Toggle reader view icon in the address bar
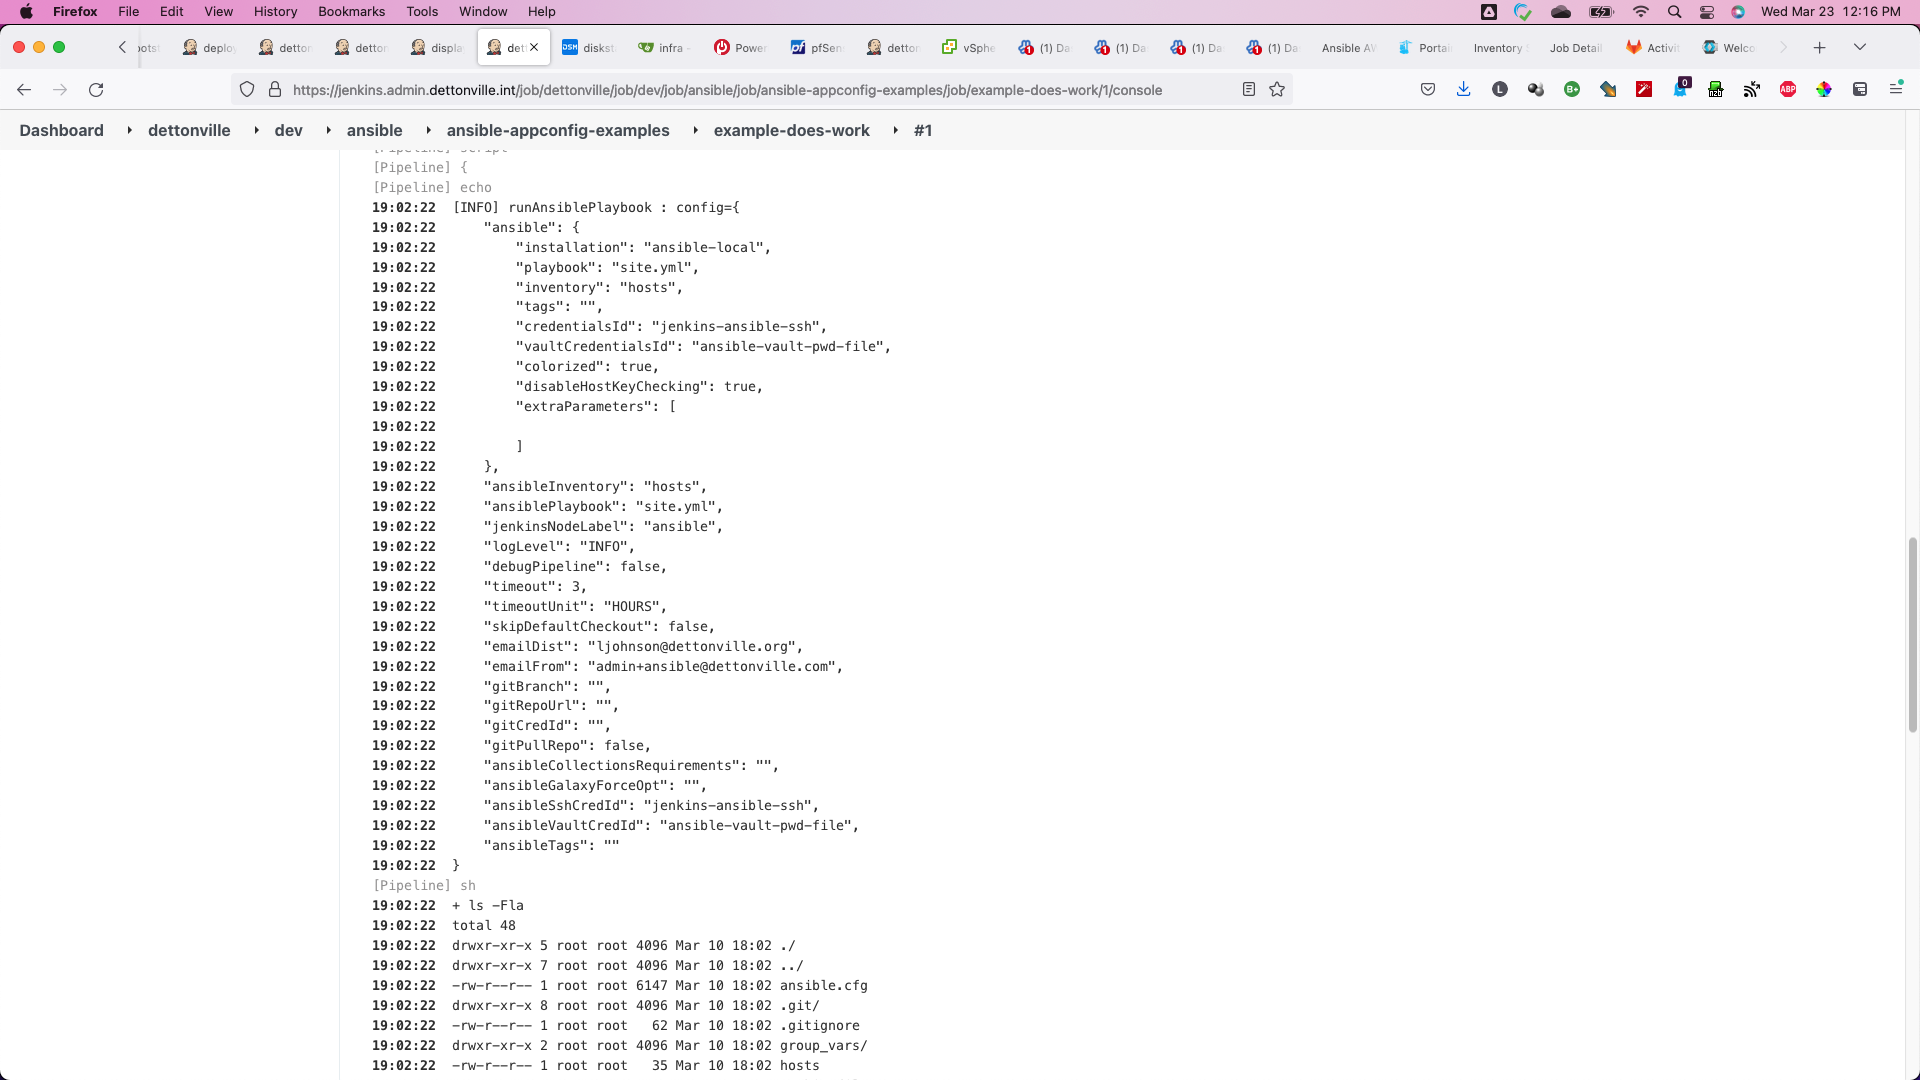1920x1080 pixels. [x=1249, y=90]
